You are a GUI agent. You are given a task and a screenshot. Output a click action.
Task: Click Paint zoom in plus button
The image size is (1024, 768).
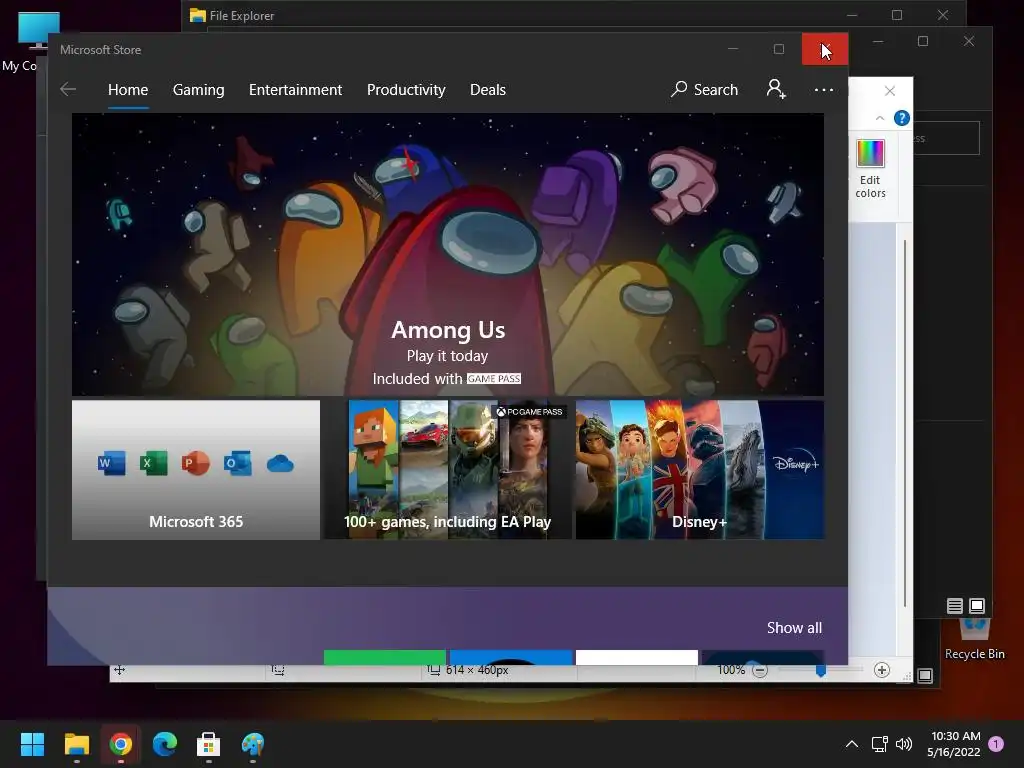coord(882,670)
